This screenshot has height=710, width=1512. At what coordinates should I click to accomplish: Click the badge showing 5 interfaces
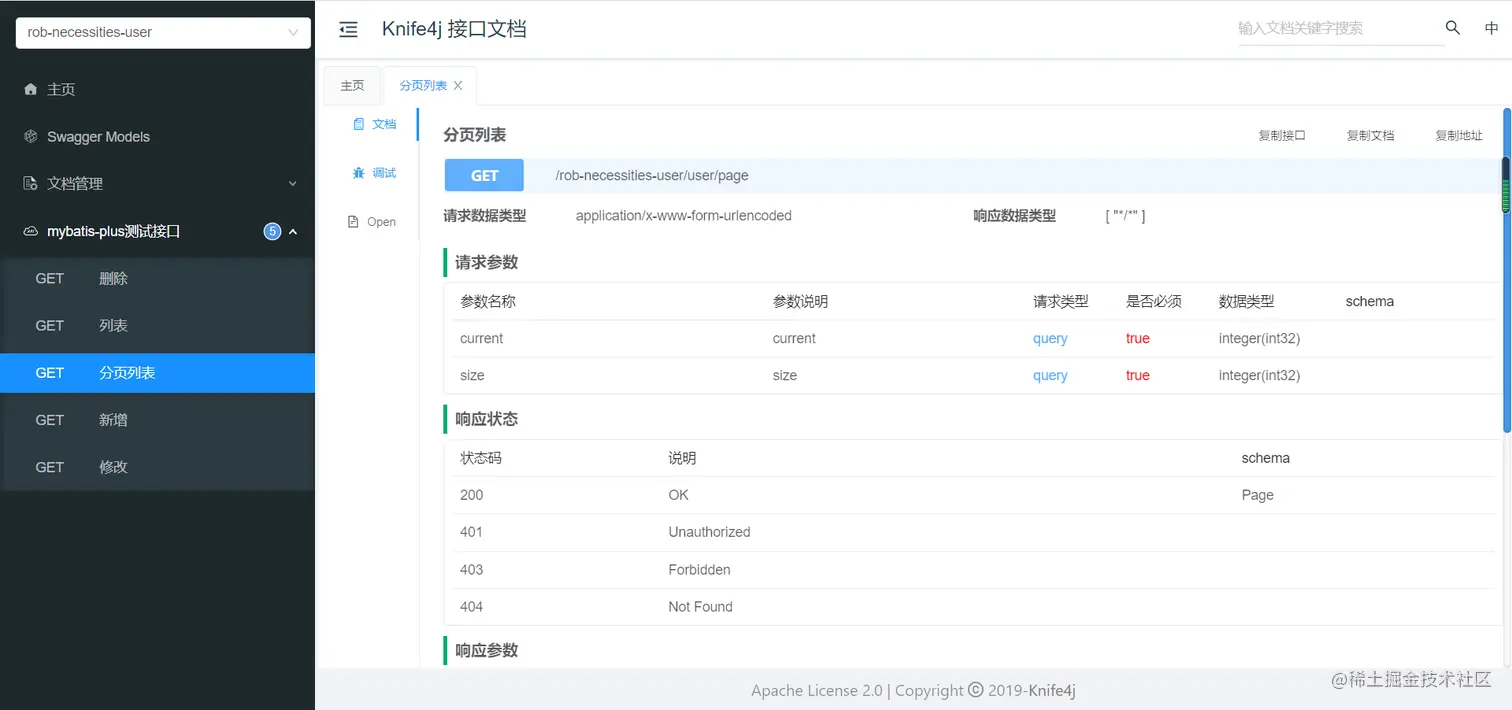coord(272,231)
